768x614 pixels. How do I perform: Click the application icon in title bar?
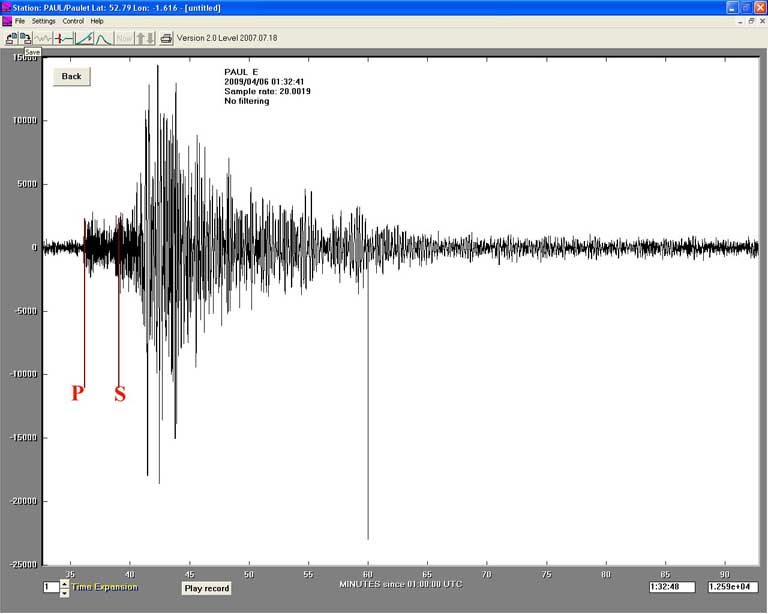click(6, 7)
